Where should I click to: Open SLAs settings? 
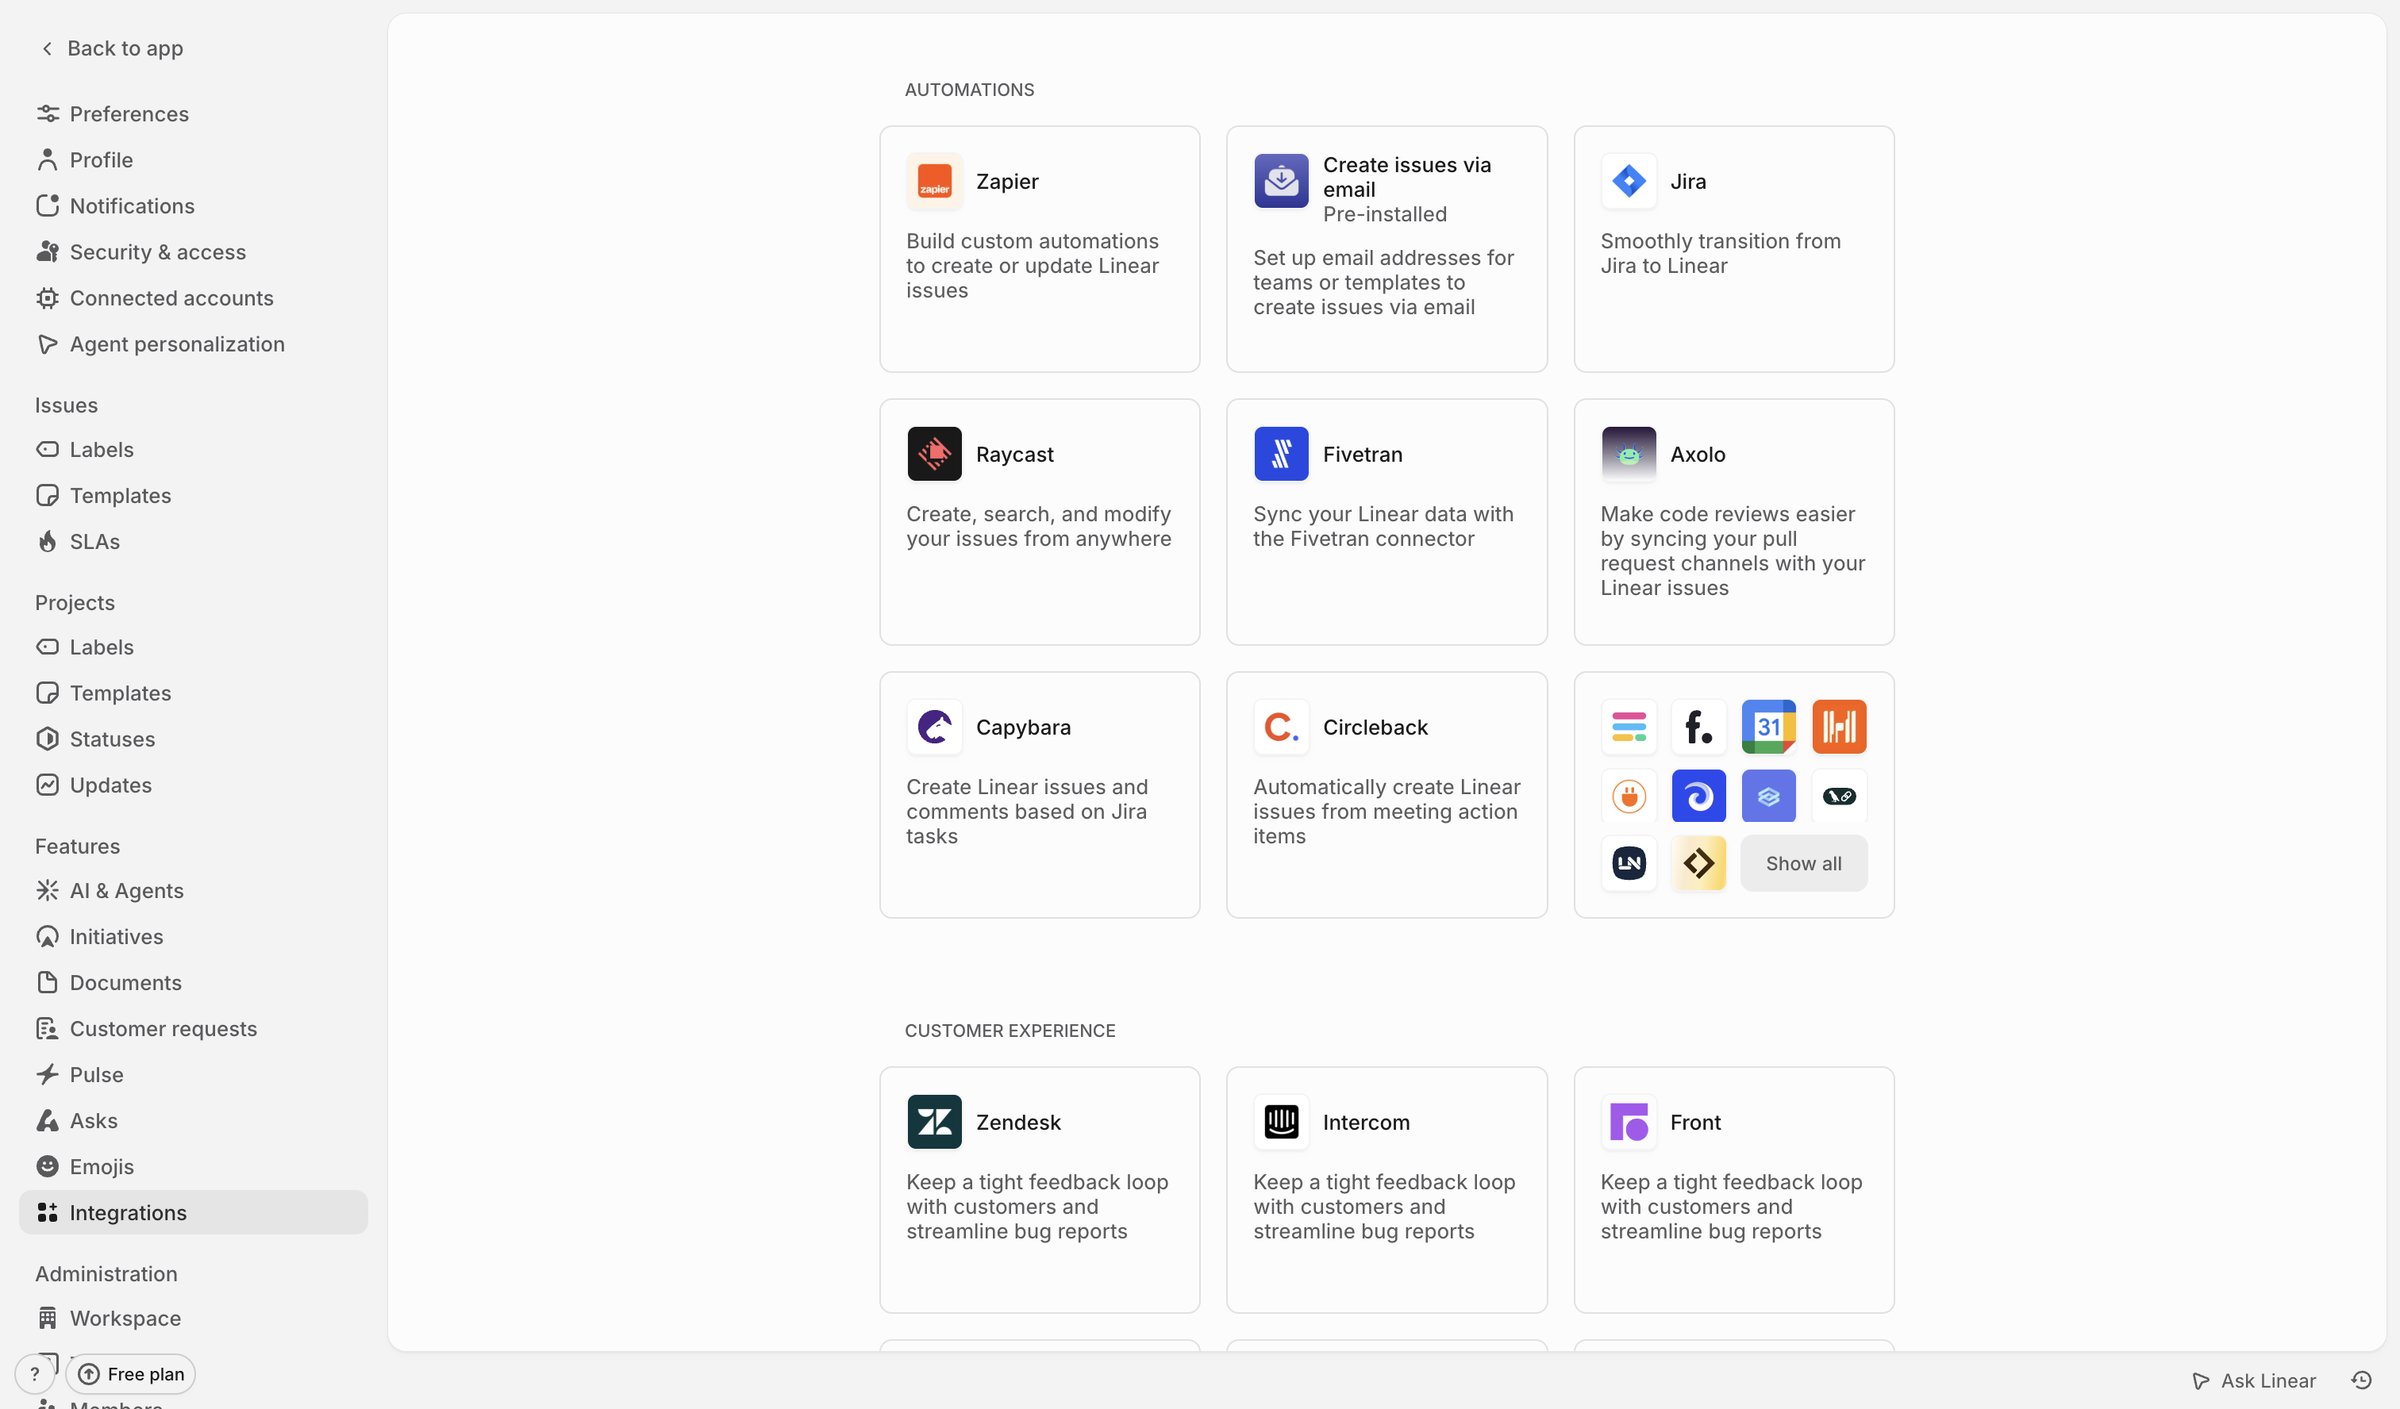(193, 542)
